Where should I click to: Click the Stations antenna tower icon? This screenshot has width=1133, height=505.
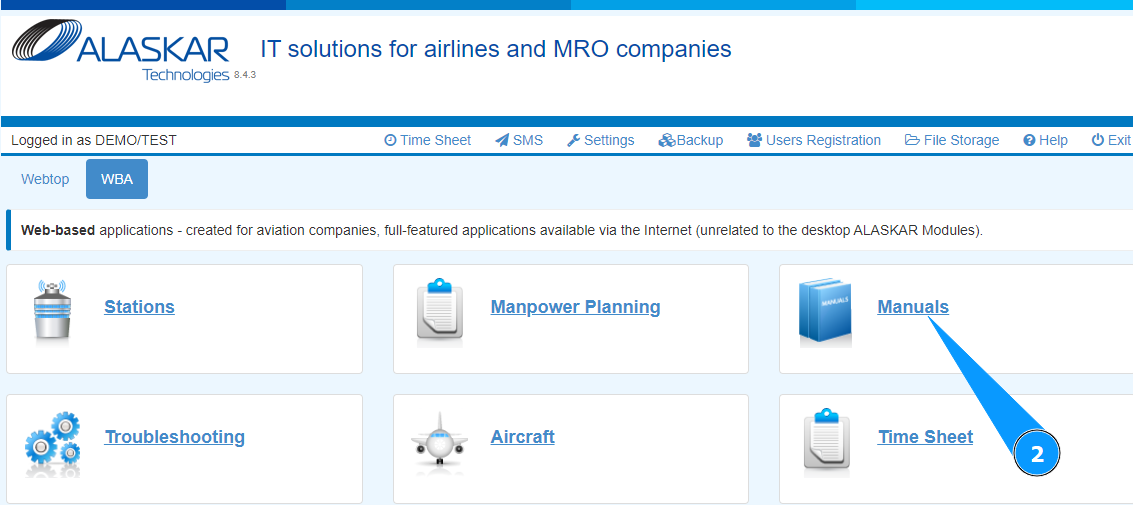tap(51, 312)
